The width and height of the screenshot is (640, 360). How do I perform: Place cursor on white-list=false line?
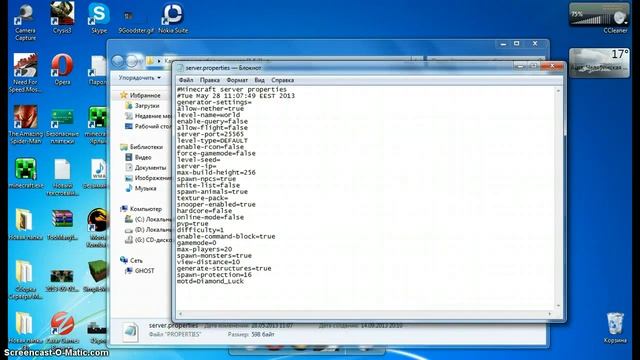point(208,185)
